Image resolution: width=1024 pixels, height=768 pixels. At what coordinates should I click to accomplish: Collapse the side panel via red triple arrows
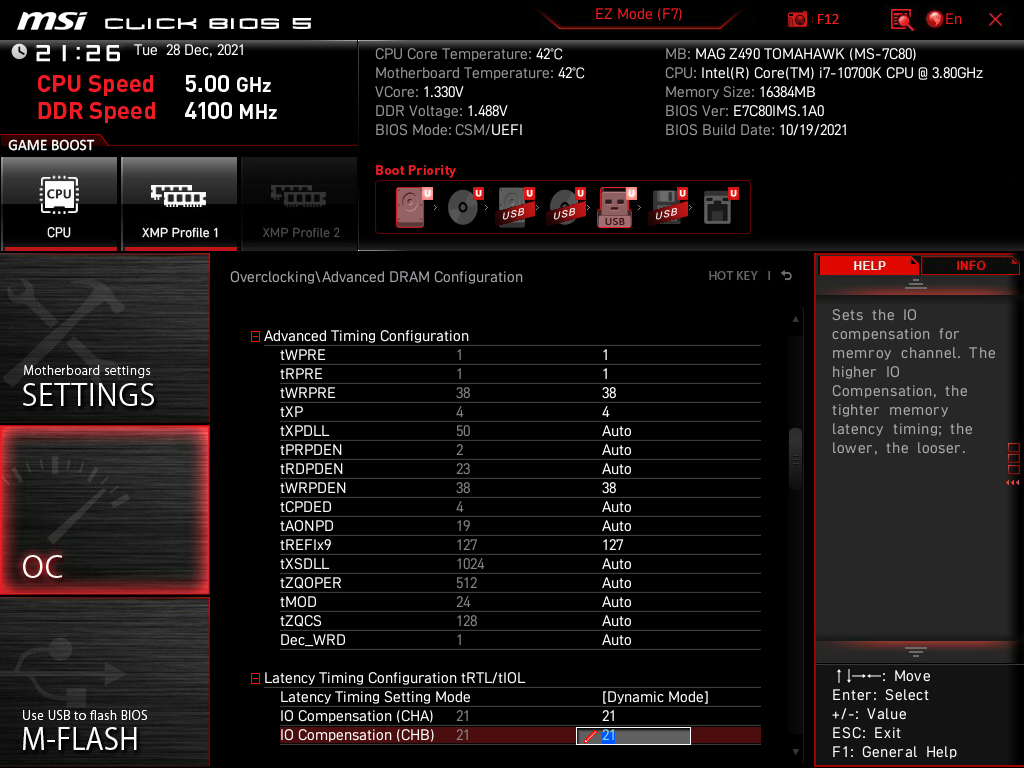point(1013,483)
